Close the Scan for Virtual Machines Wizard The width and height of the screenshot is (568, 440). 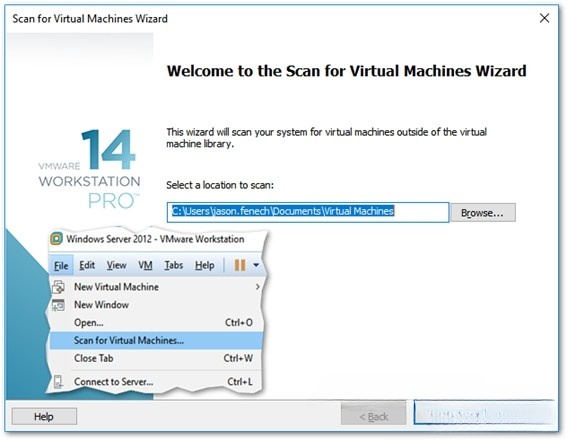544,18
